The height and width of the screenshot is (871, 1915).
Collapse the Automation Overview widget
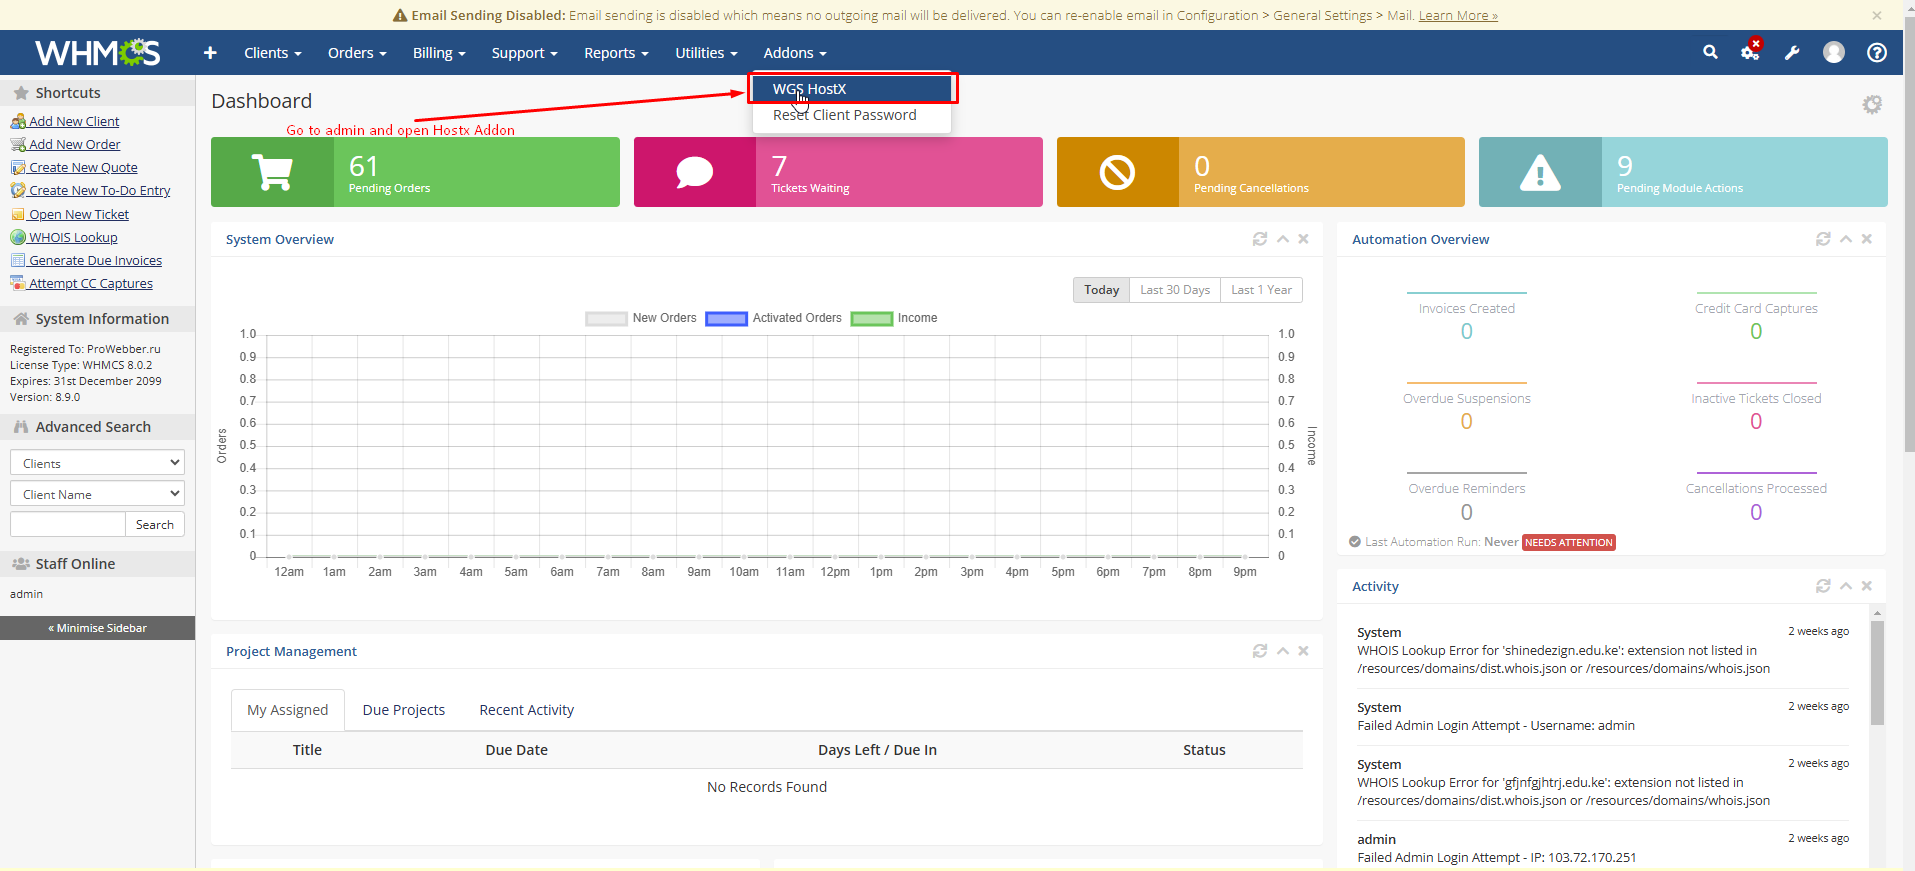(1846, 239)
